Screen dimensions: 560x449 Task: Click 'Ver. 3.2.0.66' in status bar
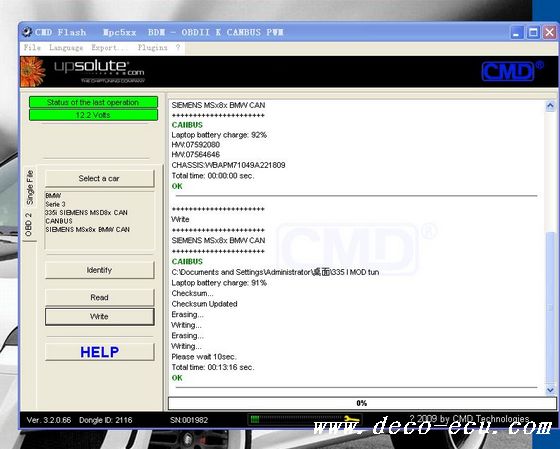49,420
